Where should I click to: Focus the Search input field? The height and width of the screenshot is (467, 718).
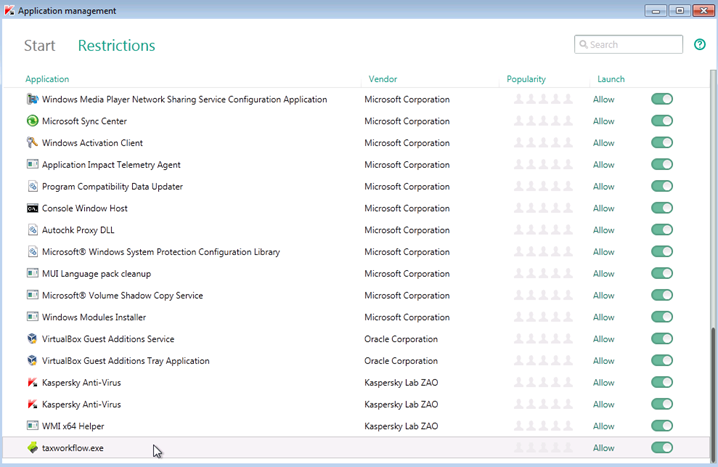click(628, 44)
